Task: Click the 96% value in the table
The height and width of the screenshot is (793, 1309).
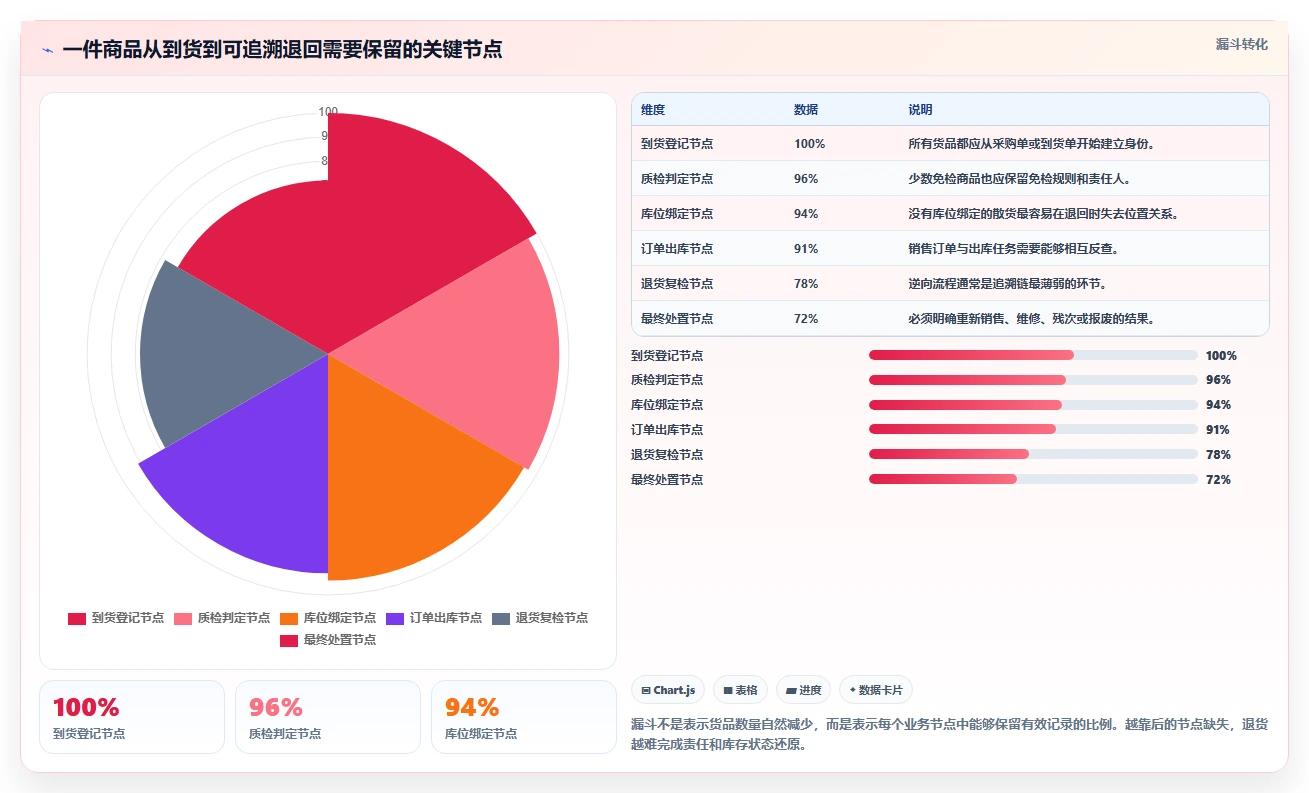Action: [806, 179]
